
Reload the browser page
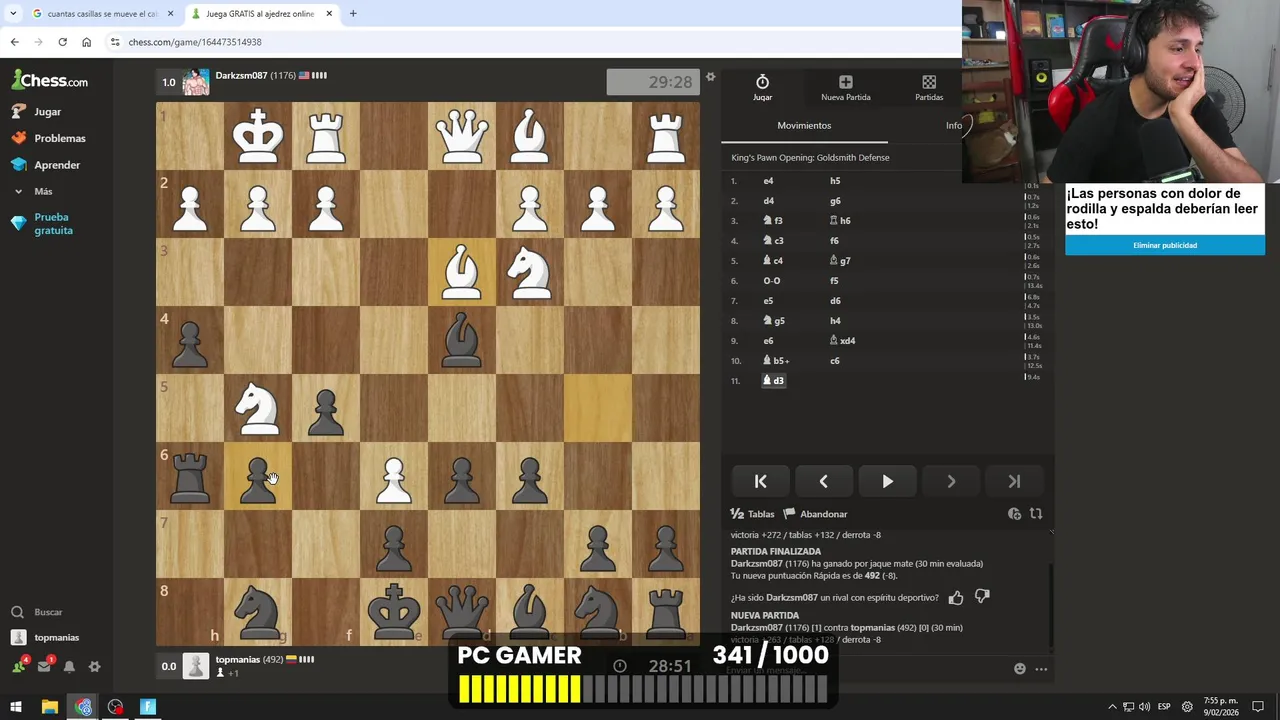pyautogui.click(x=62, y=42)
